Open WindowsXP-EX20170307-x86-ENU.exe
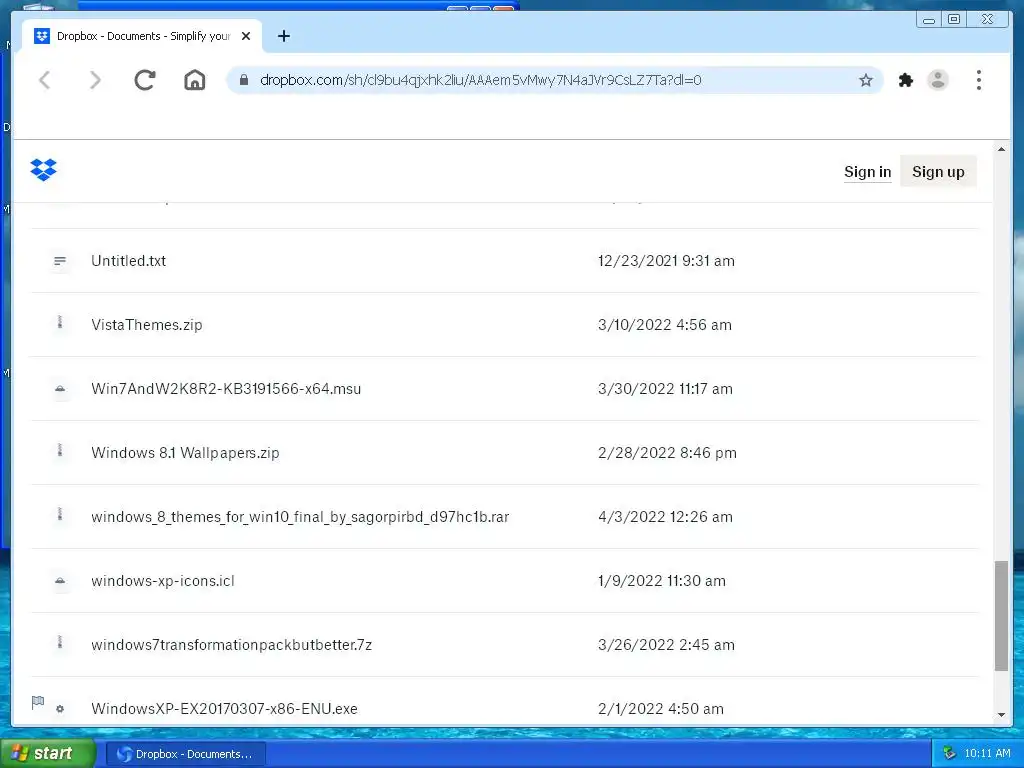 pos(225,709)
